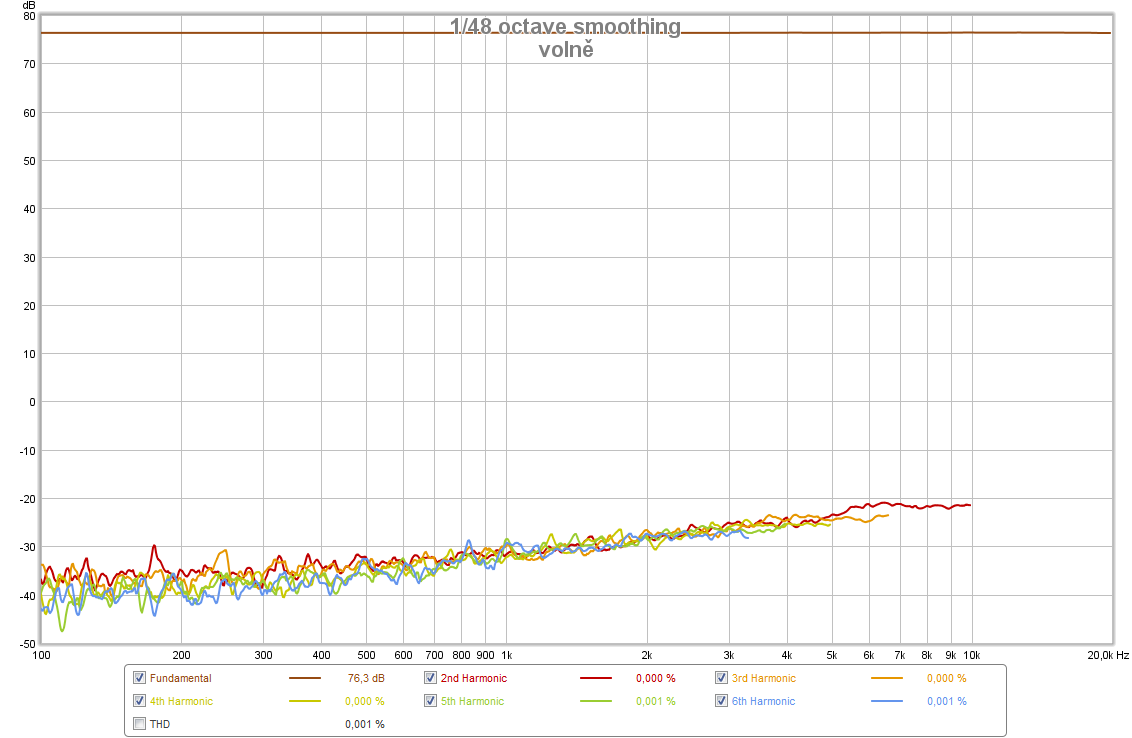
Task: Click the THD "0,001 %" value
Action: coord(365,724)
